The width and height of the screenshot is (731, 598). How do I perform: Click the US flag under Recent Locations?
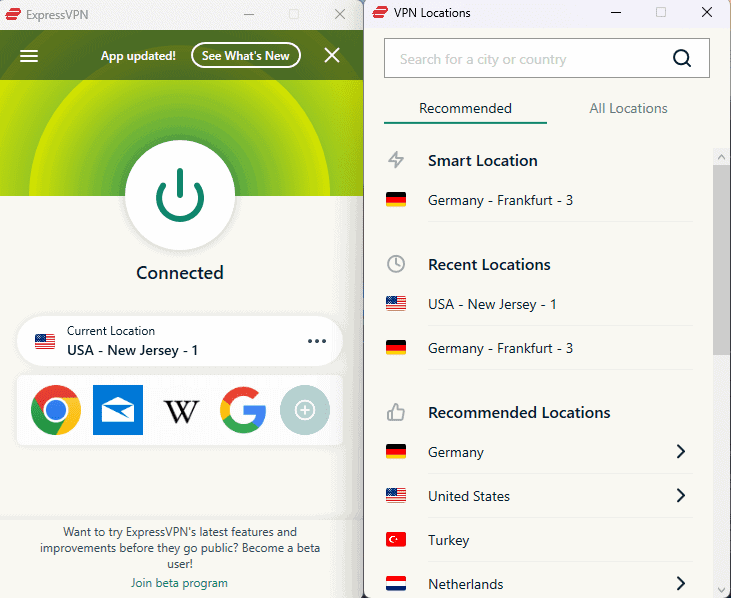pyautogui.click(x=396, y=303)
